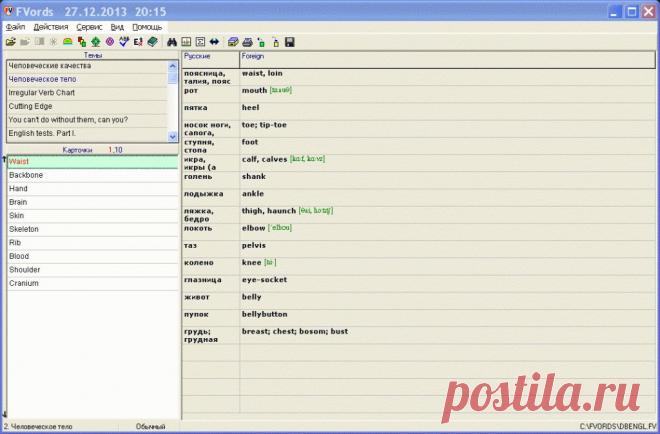
Task: Click the floppy disk save icon
Action: coord(289,43)
